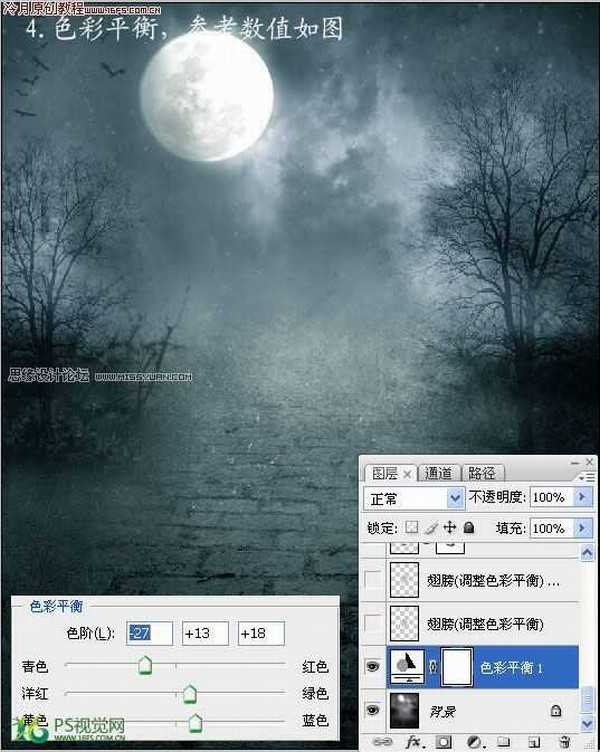Switch to the 通道 tab
The width and height of the screenshot is (600, 752).
439,473
